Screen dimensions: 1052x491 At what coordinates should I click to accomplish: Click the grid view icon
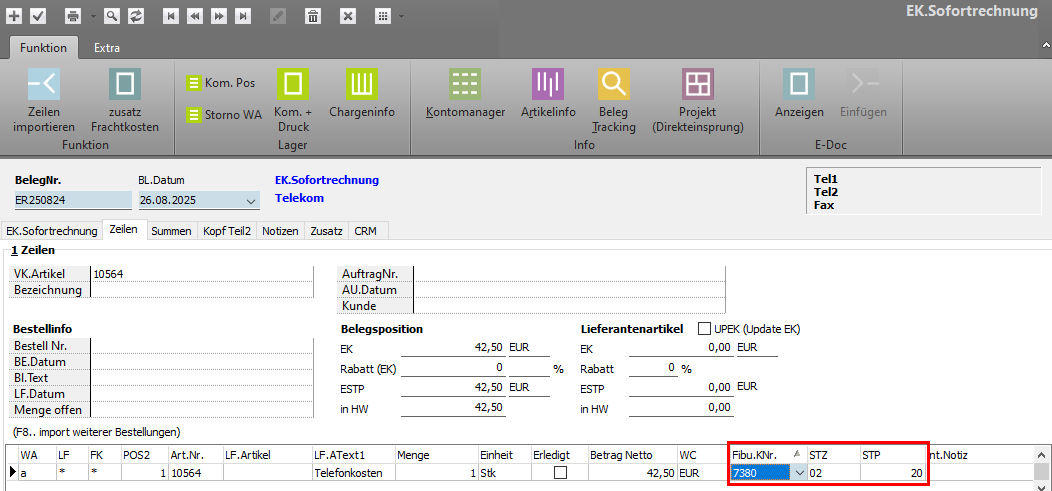(383, 15)
